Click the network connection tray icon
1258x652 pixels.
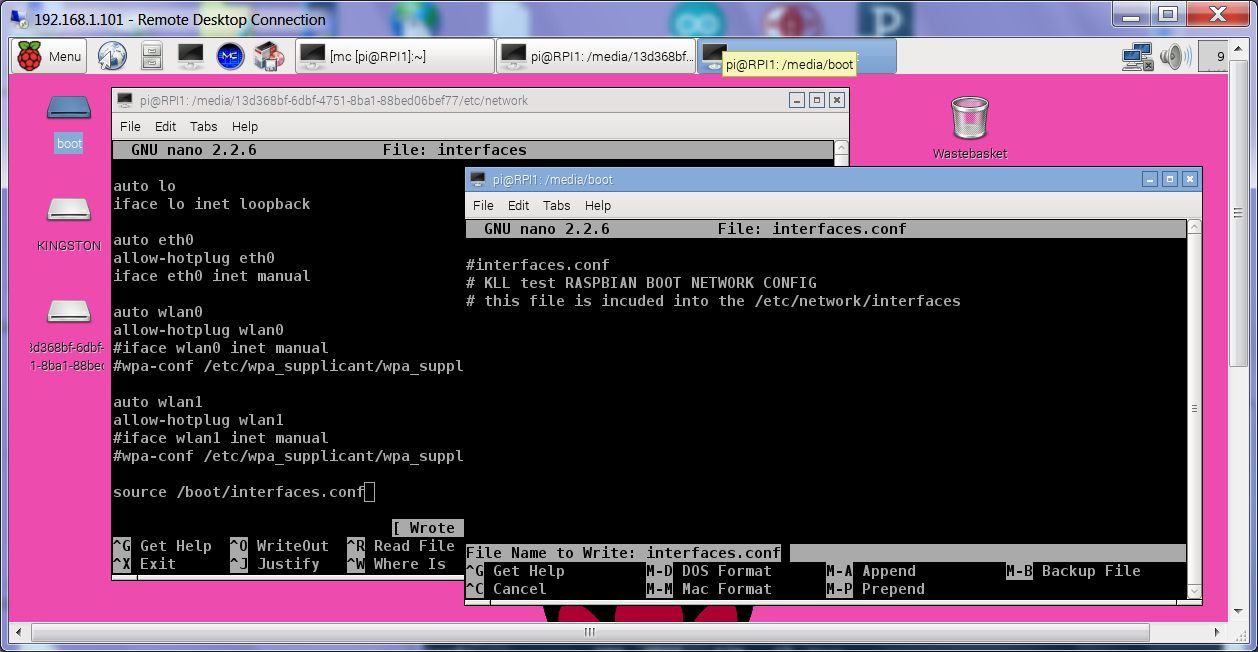pos(1136,57)
